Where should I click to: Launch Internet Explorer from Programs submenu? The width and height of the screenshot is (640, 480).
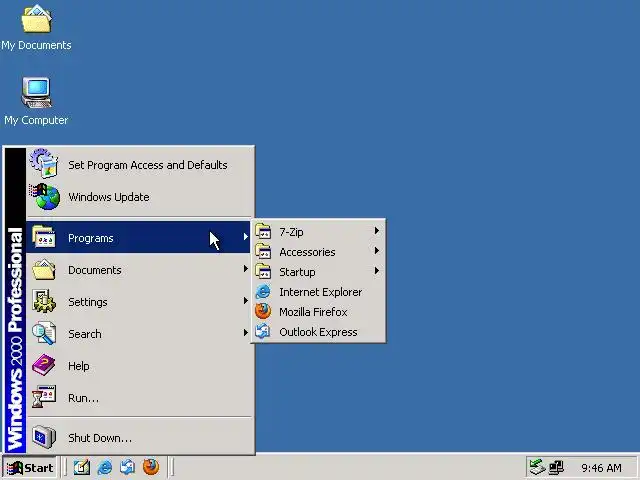(x=319, y=292)
